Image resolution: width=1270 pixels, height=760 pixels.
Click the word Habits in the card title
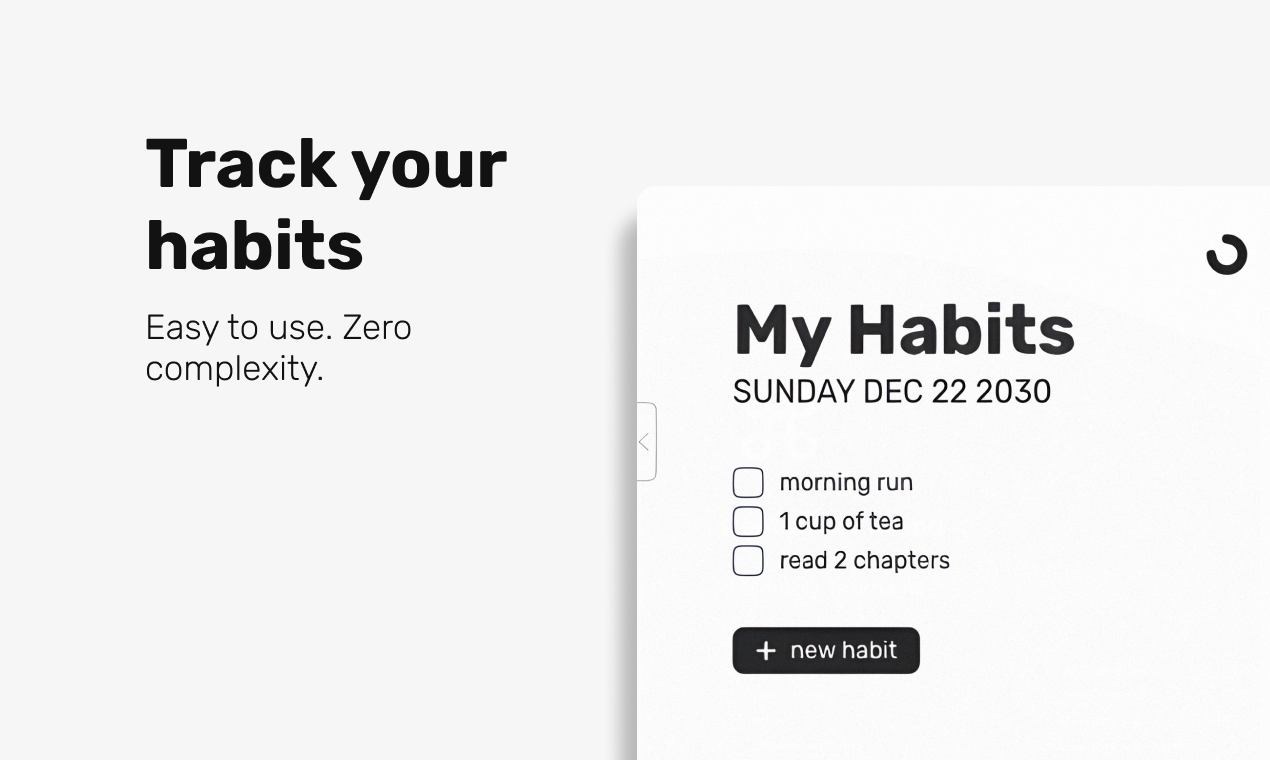(x=961, y=330)
